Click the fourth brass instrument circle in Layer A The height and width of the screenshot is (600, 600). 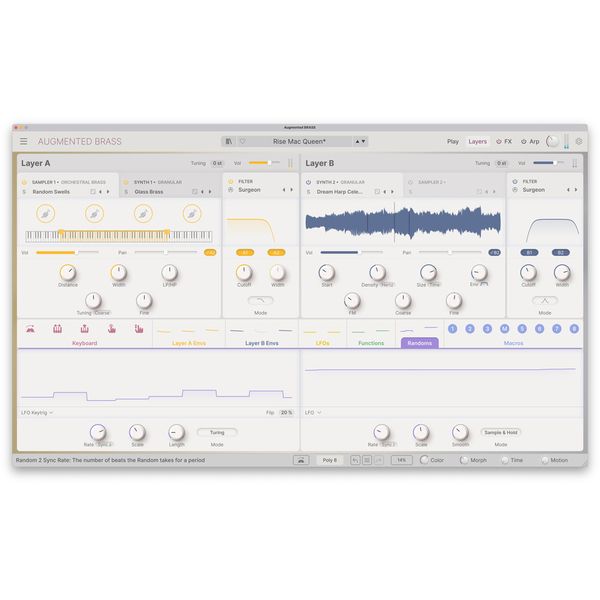[192, 214]
